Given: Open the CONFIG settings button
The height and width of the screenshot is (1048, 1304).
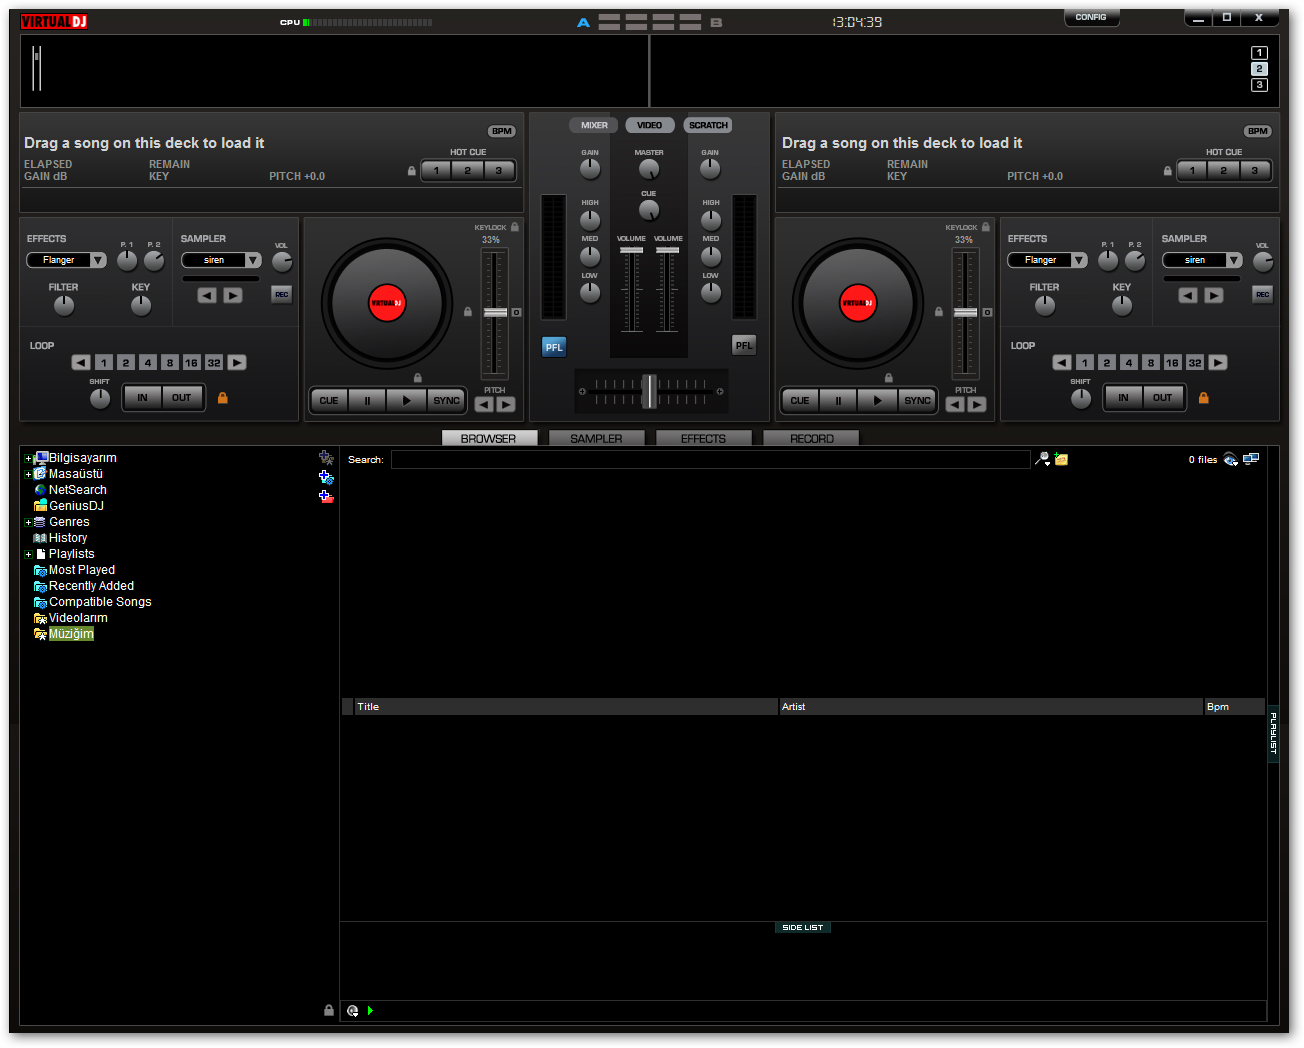Looking at the screenshot, I should [1091, 17].
